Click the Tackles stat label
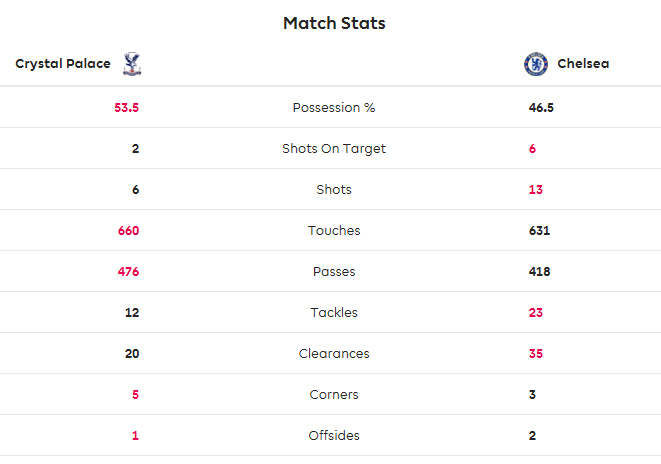This screenshot has height=464, width=661. 334,313
